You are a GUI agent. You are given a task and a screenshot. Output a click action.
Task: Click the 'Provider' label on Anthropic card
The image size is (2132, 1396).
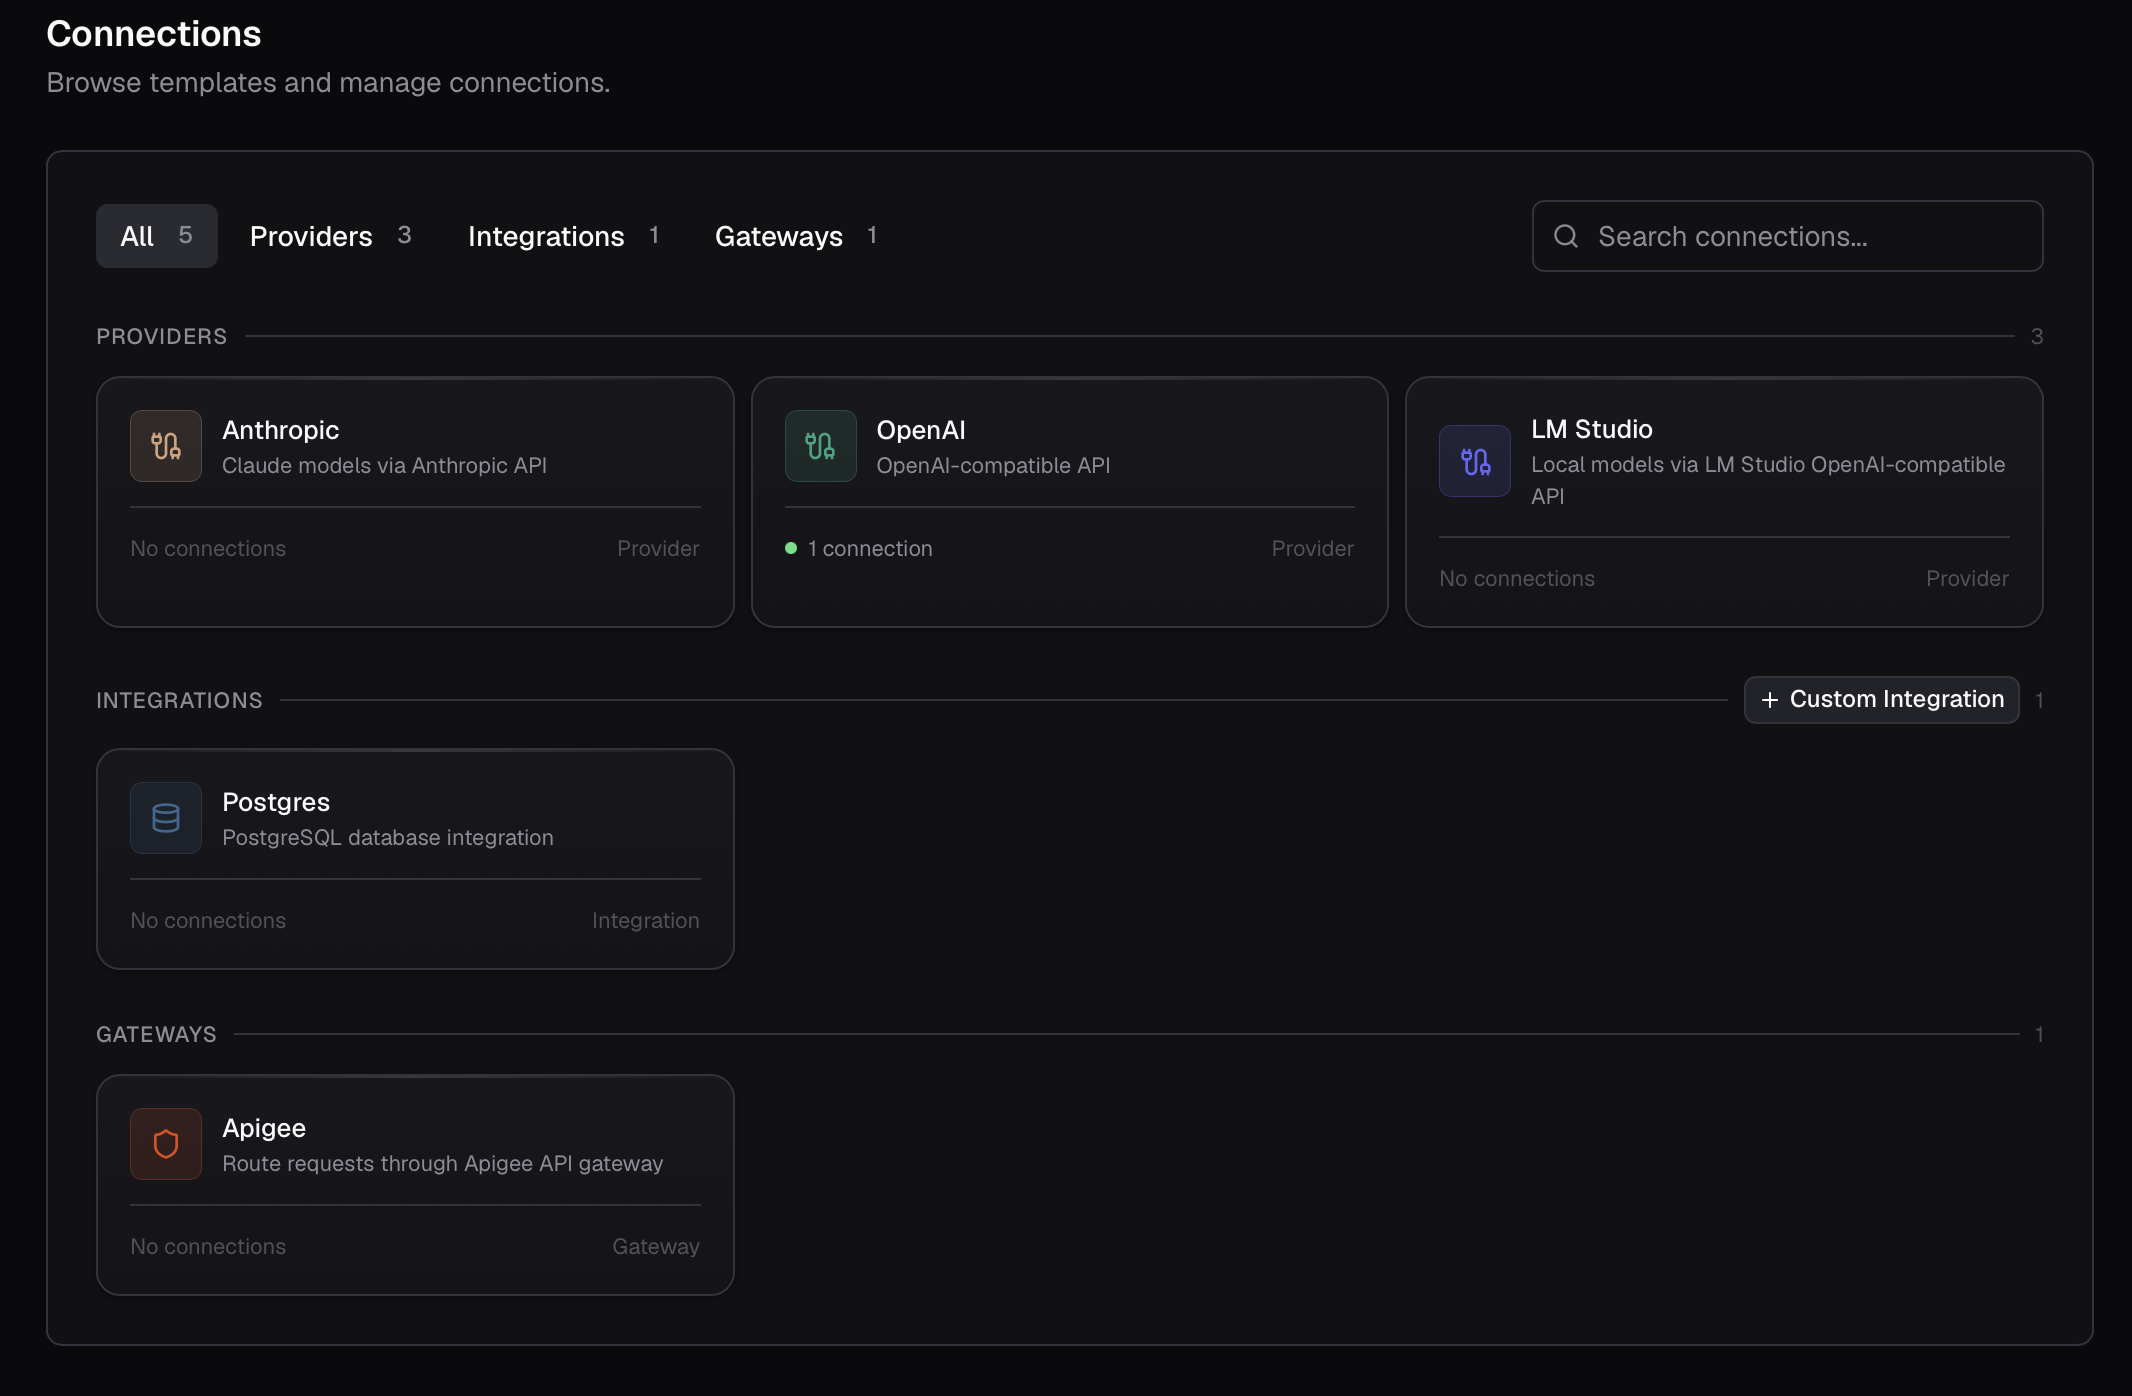click(658, 548)
